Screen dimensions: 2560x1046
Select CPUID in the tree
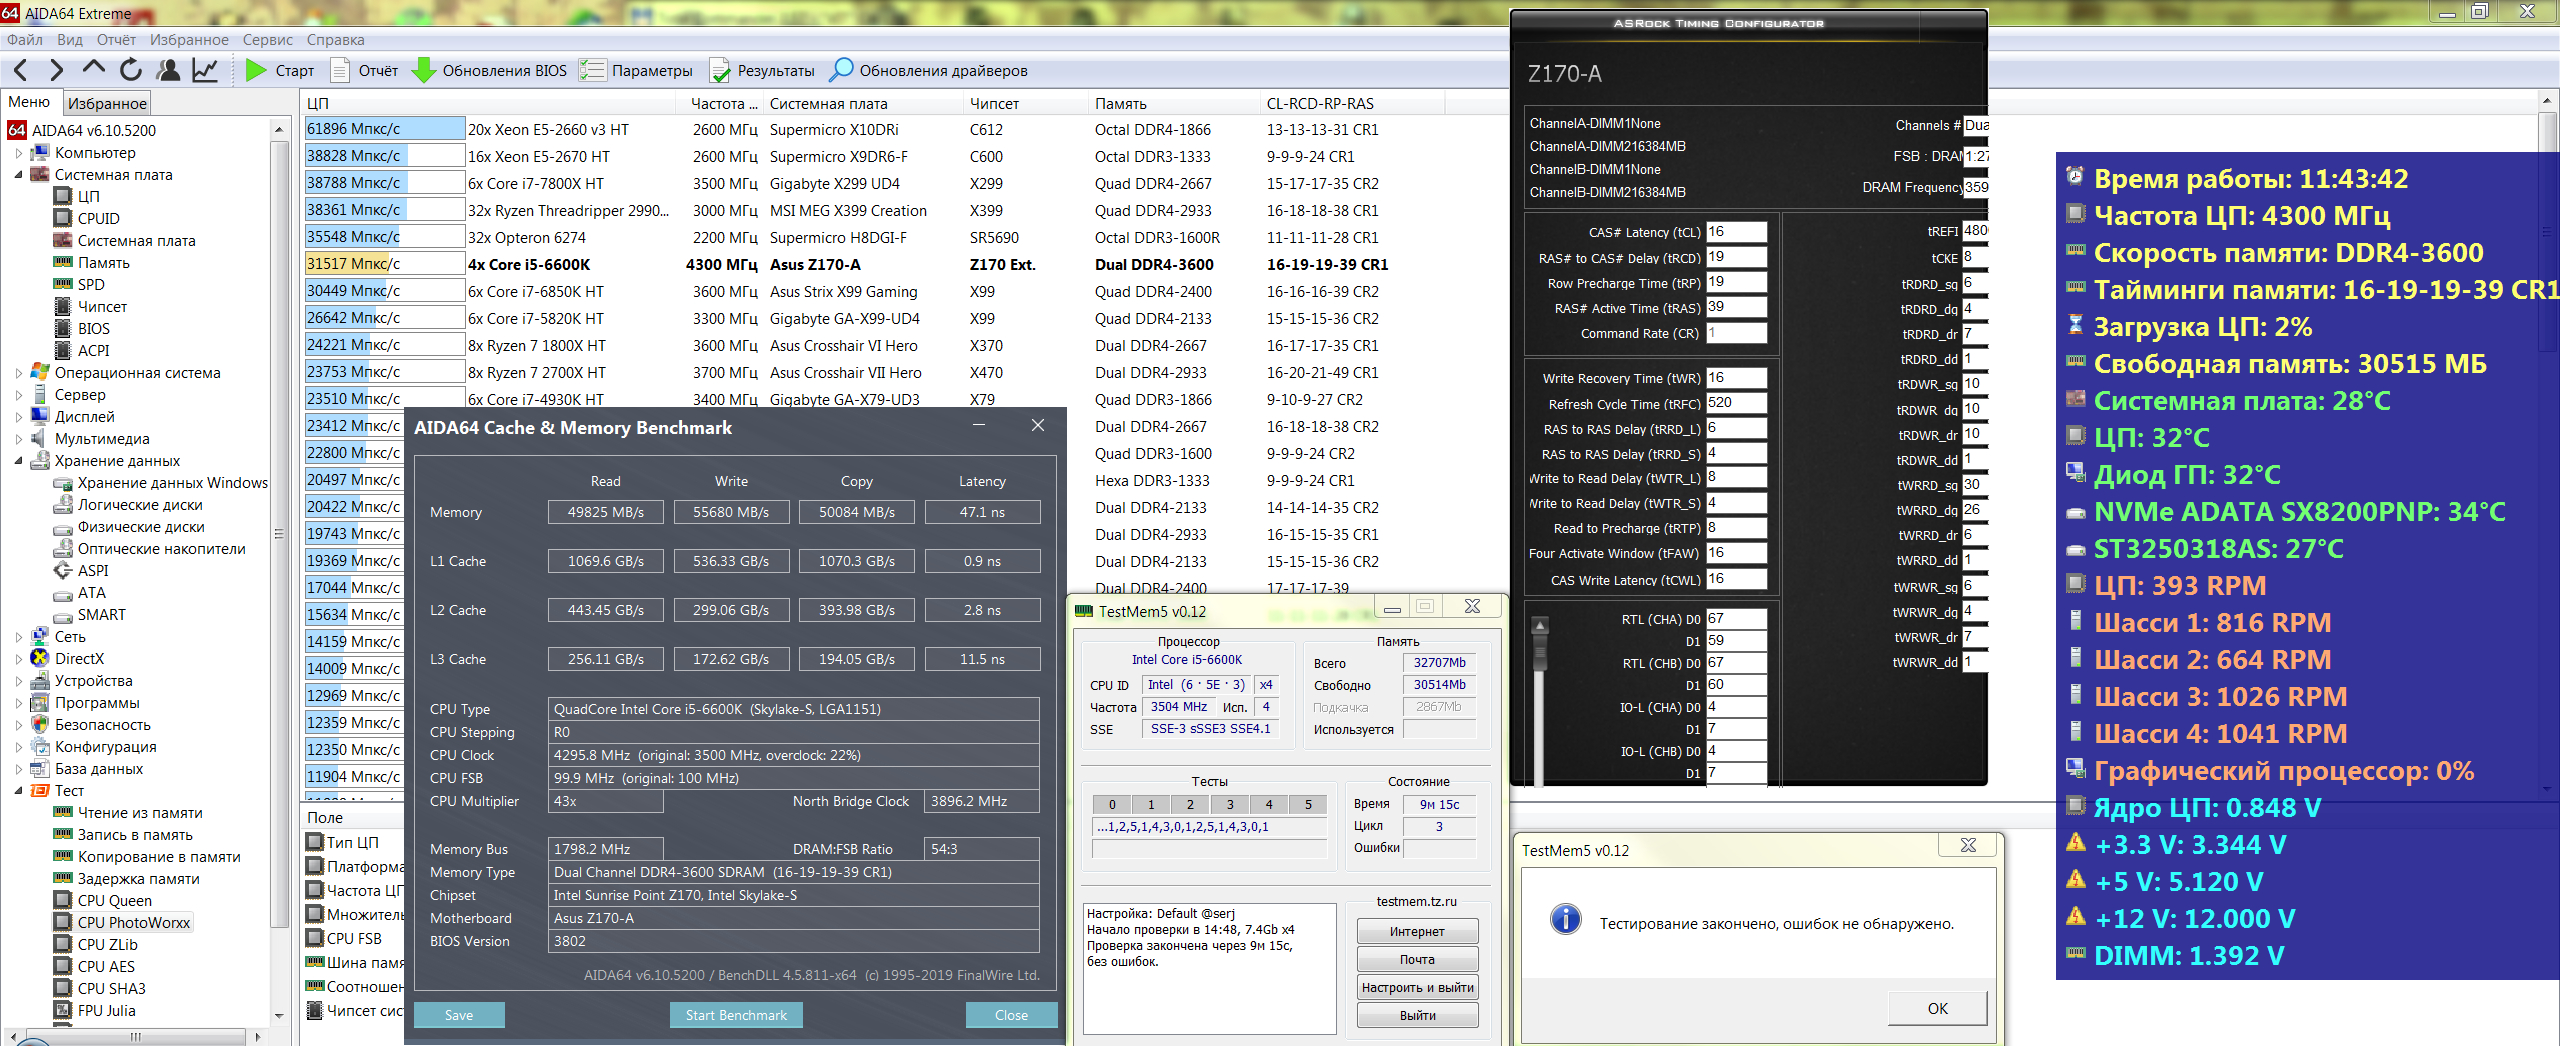(98, 219)
